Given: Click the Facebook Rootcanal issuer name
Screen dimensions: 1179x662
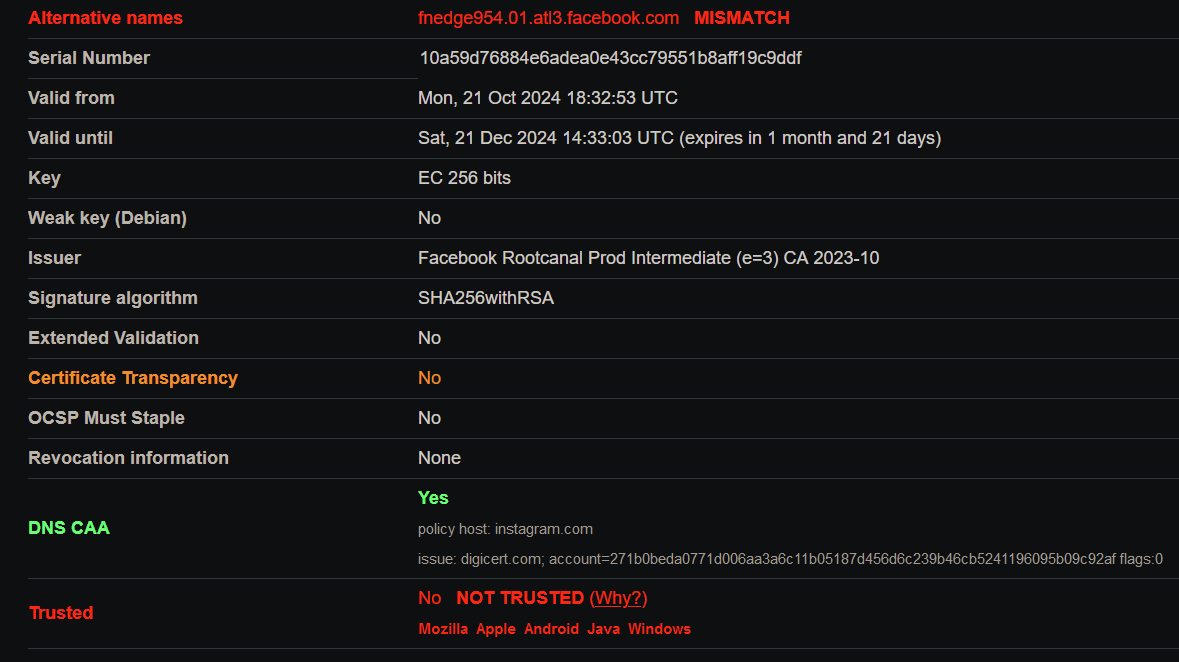Looking at the screenshot, I should (x=648, y=258).
